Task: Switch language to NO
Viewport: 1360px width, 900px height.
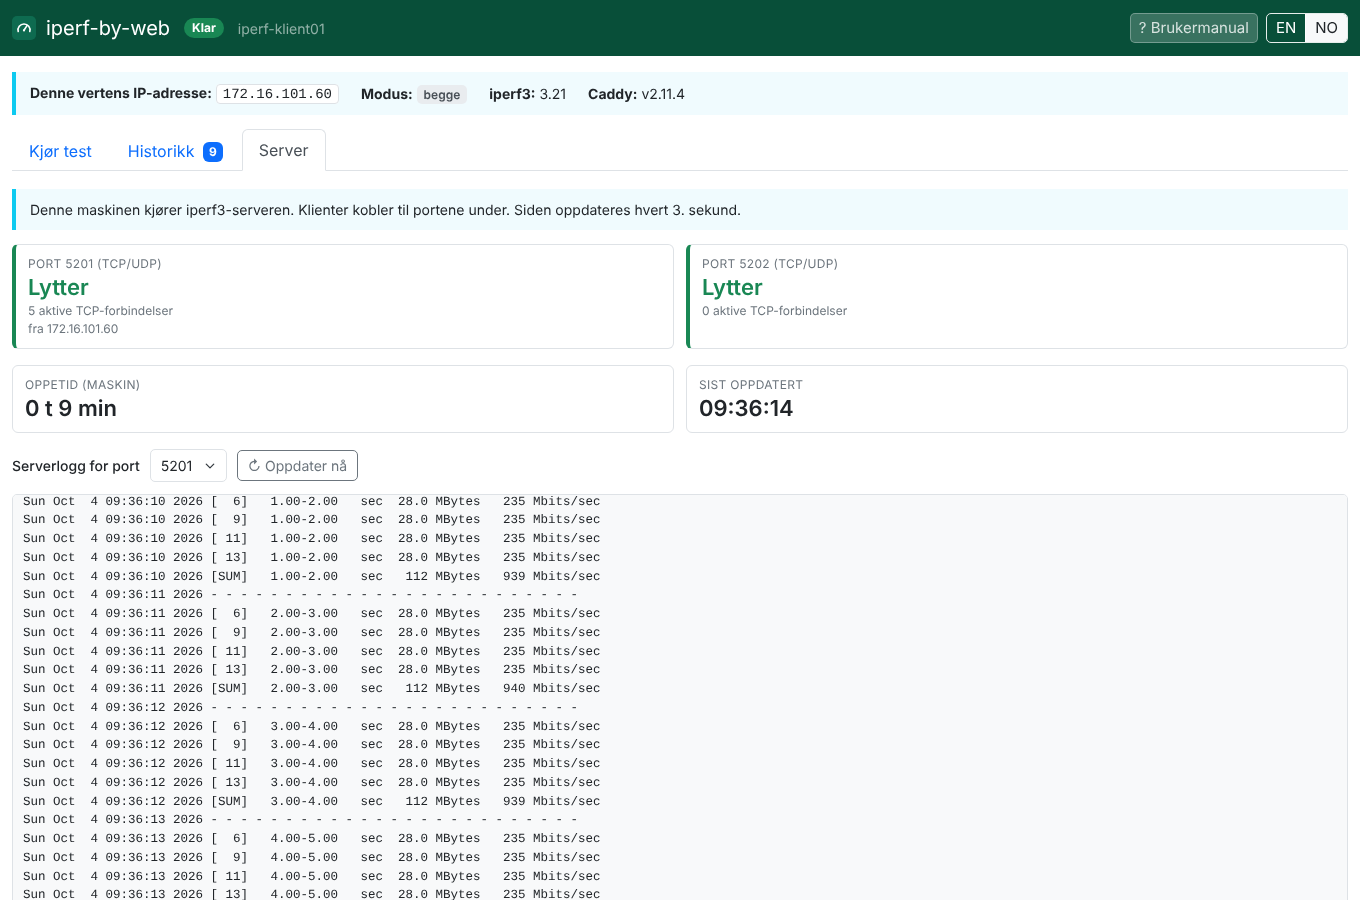Action: pyautogui.click(x=1326, y=28)
